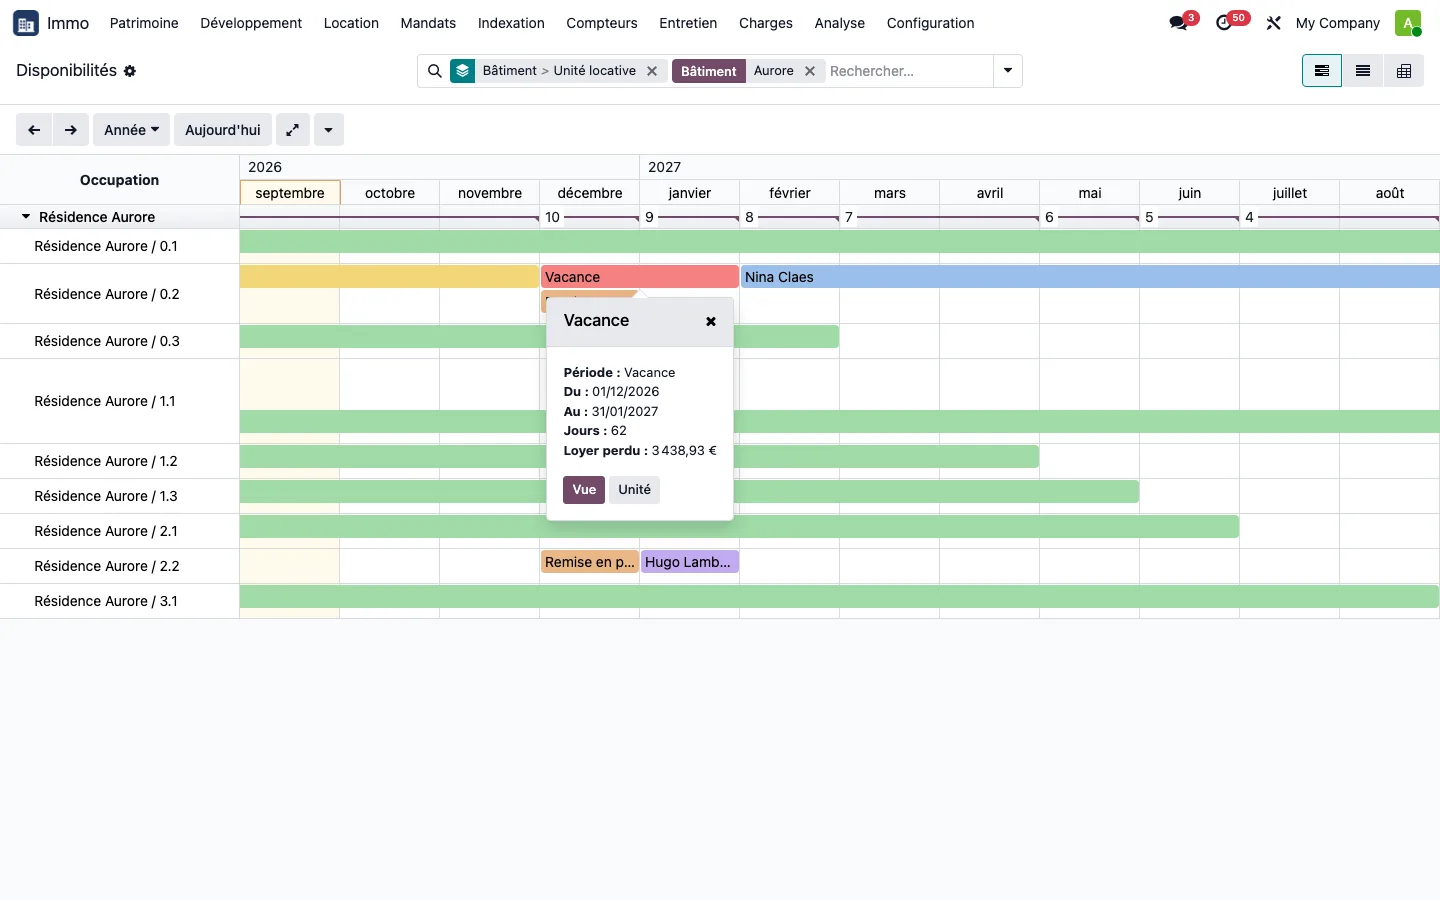Open the Indexation menu
This screenshot has height=900, width=1440.
click(x=511, y=23)
